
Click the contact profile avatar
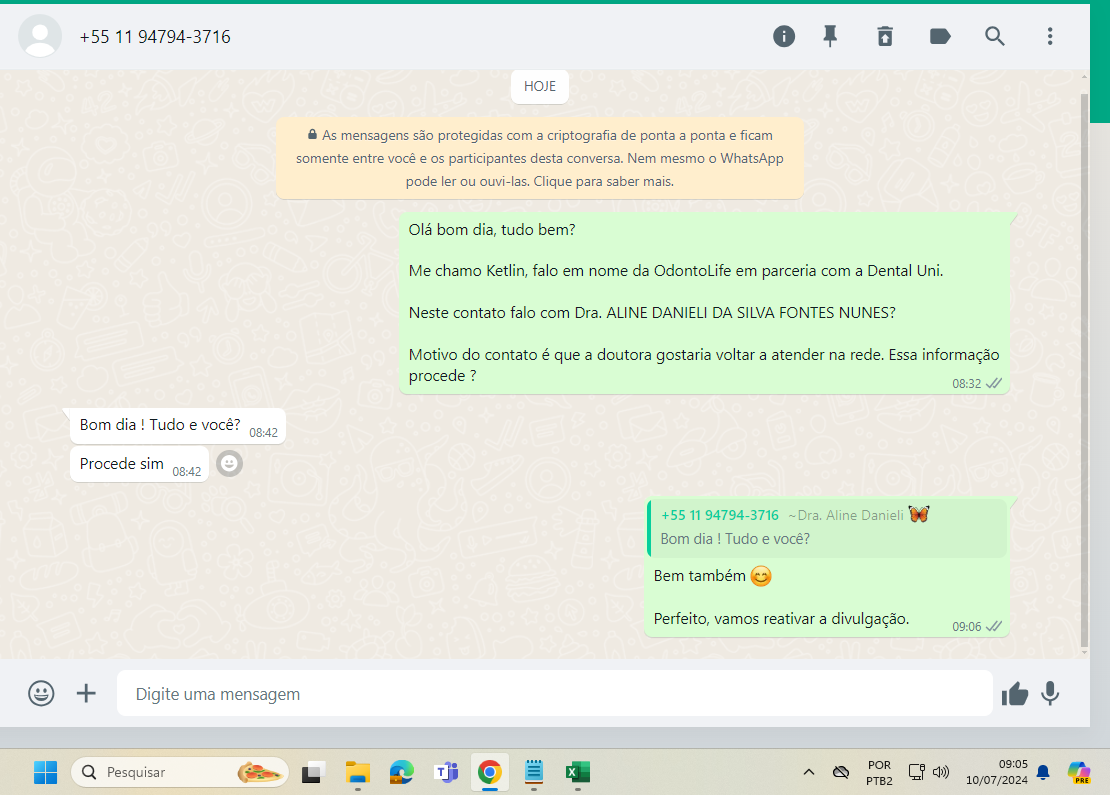pos(40,36)
